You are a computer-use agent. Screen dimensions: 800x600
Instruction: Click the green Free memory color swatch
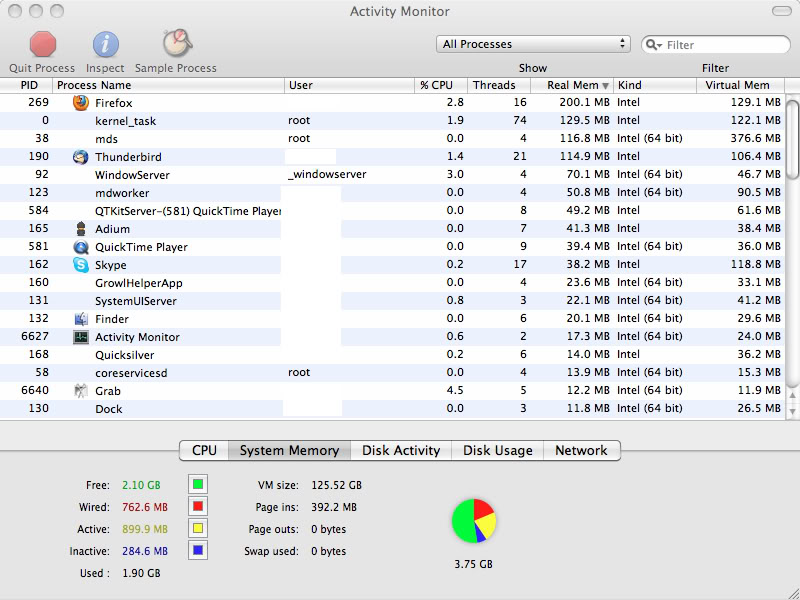[x=198, y=484]
